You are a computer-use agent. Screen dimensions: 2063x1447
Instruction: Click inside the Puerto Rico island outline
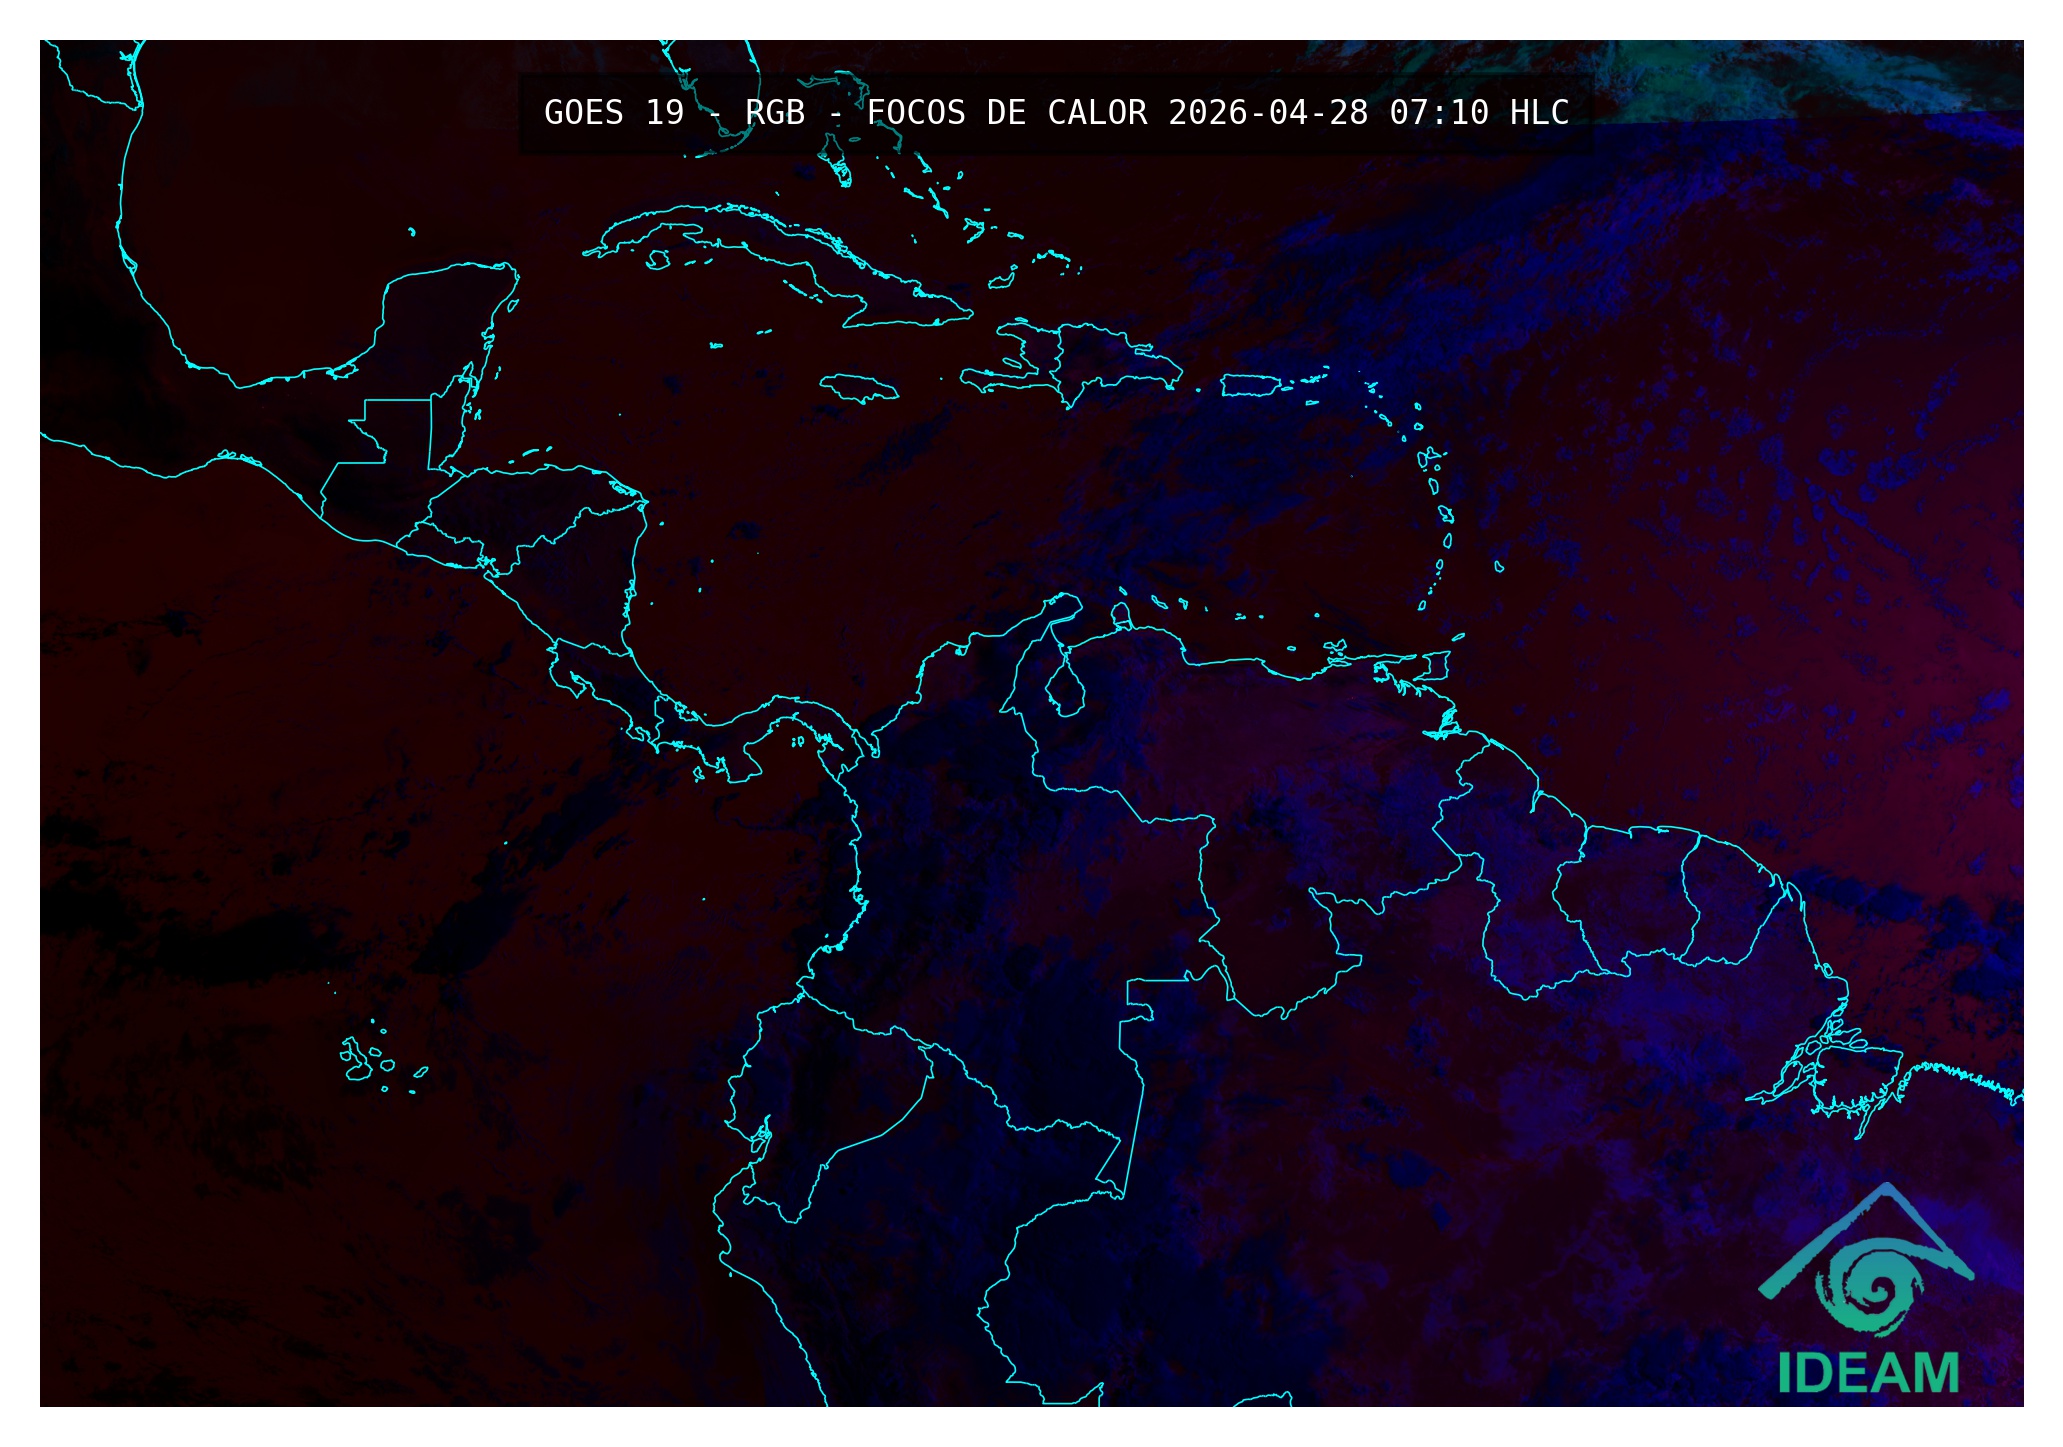pyautogui.click(x=1249, y=385)
